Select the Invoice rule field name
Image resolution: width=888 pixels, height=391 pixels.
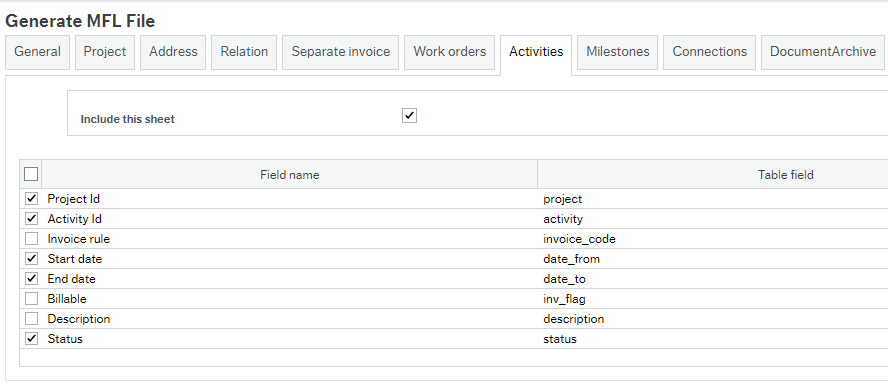pyautogui.click(x=79, y=239)
